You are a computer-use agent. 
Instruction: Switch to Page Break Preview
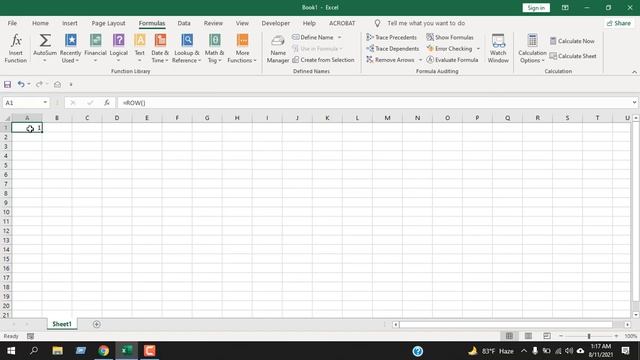tap(547, 336)
